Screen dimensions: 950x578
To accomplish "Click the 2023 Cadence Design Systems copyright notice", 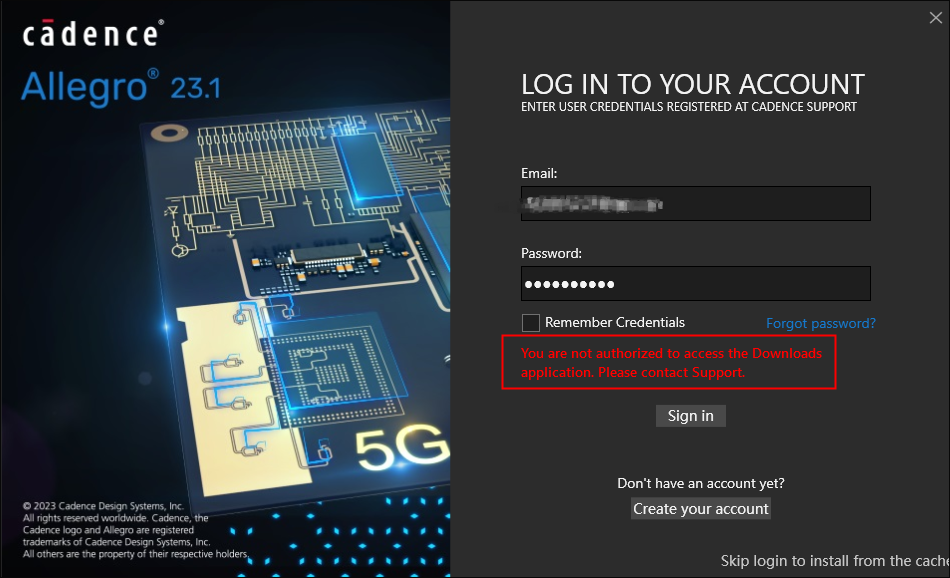I will 136,530.
